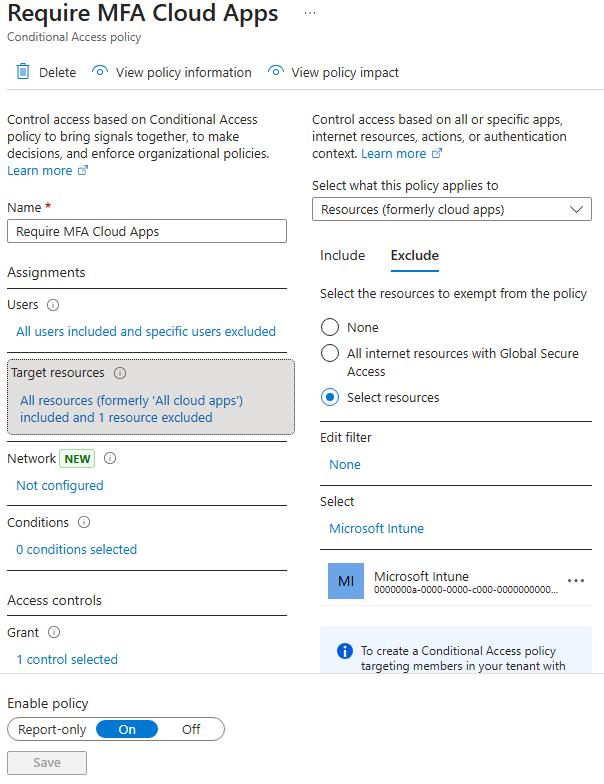
Task: Click the info icon beside Target resources
Action: pyautogui.click(x=120, y=373)
